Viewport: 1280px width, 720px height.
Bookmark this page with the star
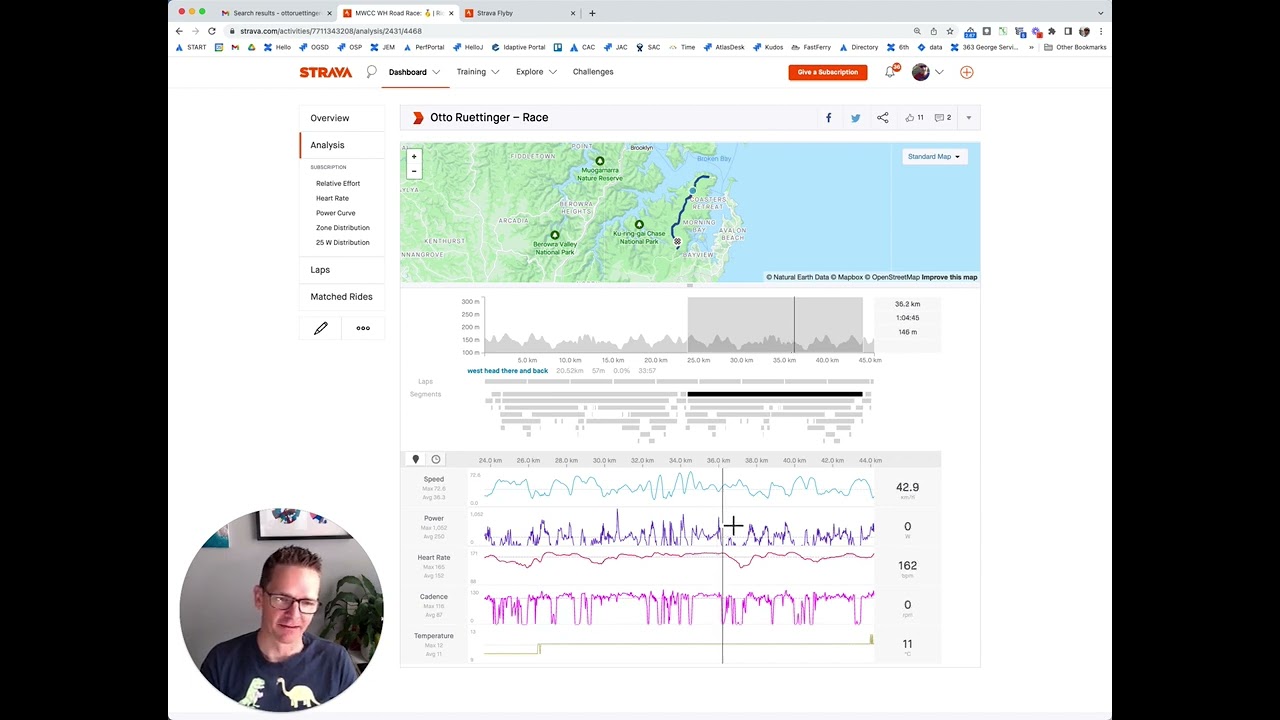(x=950, y=31)
